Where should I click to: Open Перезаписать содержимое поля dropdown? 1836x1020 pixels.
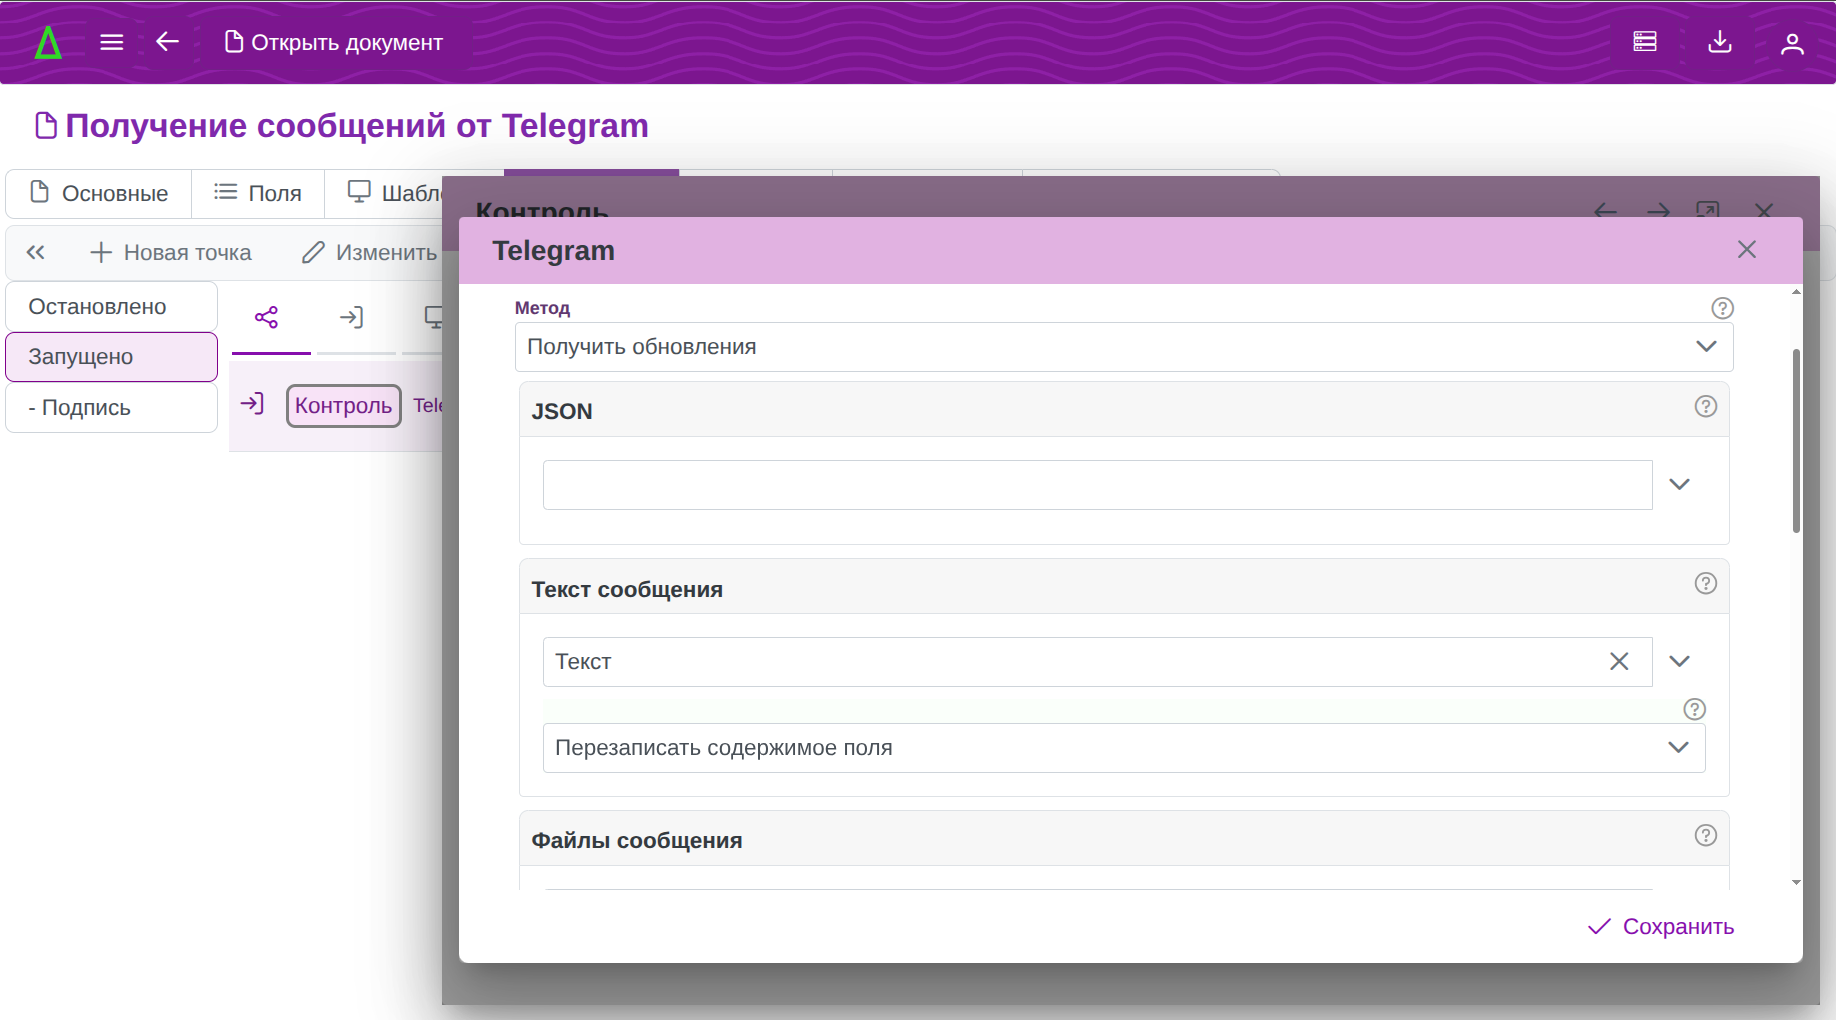(1678, 748)
